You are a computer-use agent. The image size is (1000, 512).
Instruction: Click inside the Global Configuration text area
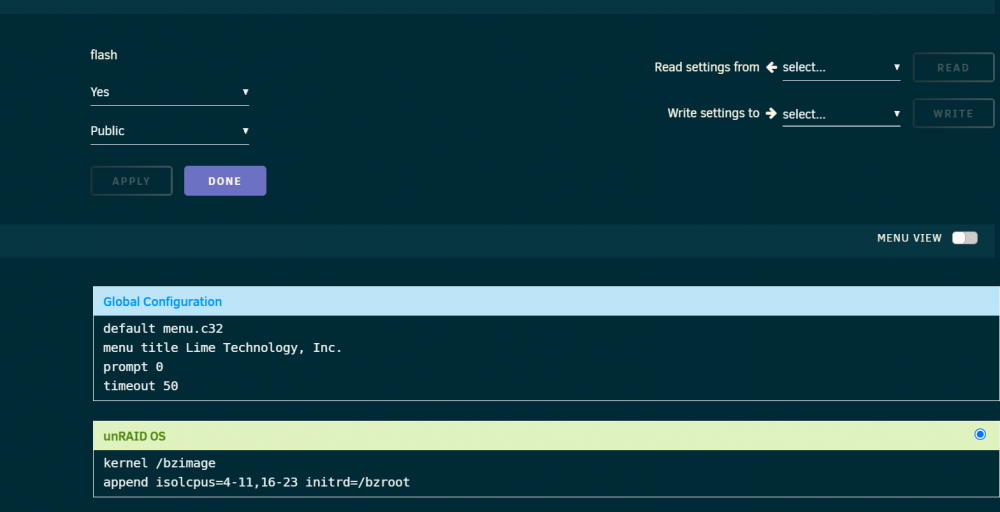click(547, 358)
